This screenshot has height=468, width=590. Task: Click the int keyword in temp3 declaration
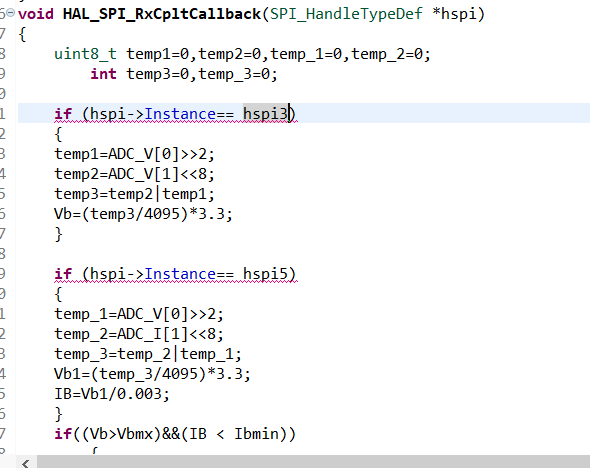point(103,74)
